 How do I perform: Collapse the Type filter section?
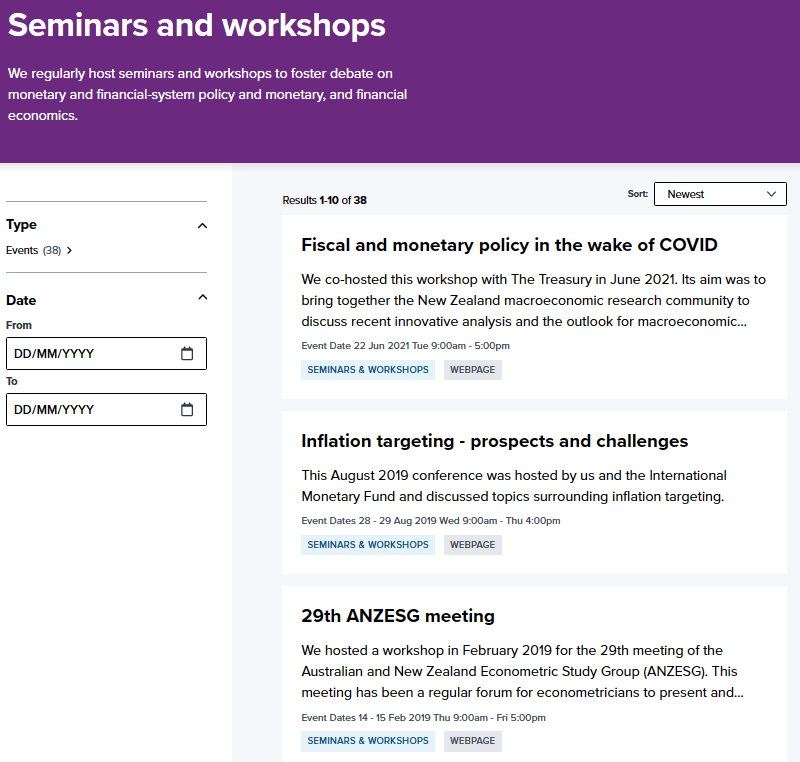202,225
